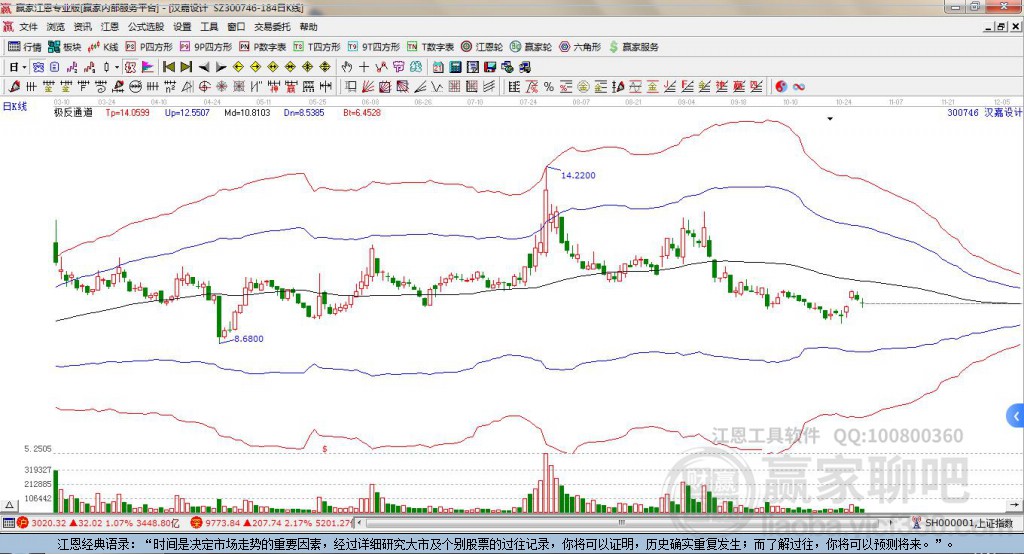Click SH000001 上证指数 status entry
Viewport: 1024px width, 554px height.
963,523
